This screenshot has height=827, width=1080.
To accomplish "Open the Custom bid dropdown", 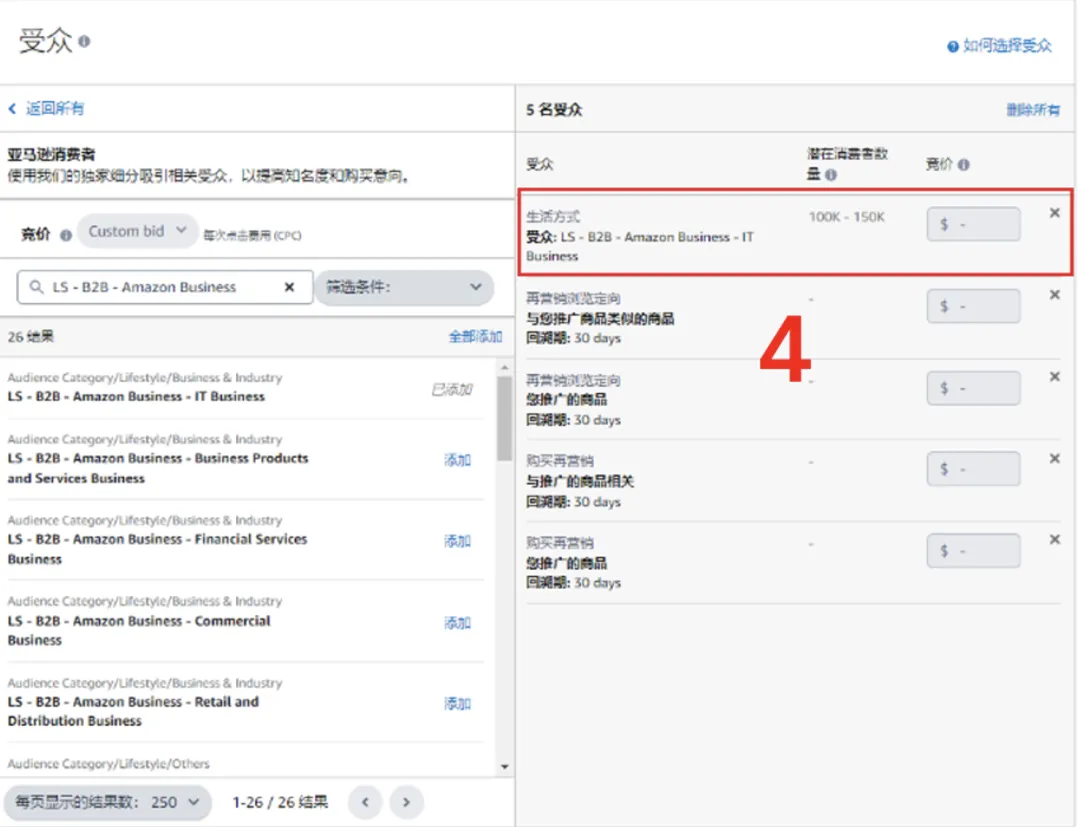I will click(137, 231).
